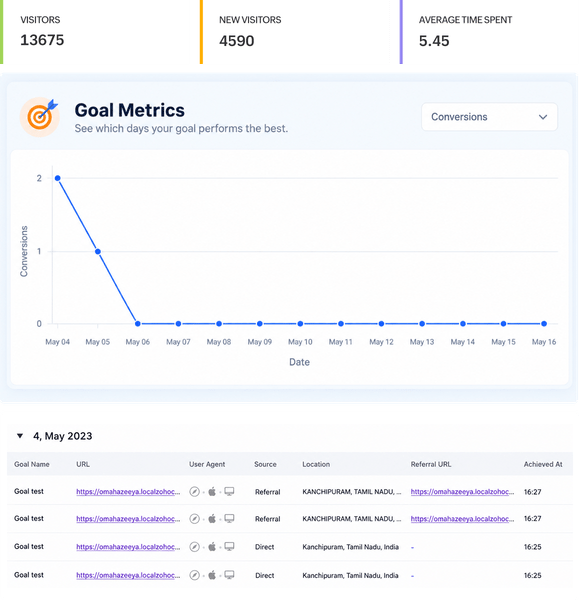Viewport: 579px width, 600px height.
Task: Click Apple OS icon in fourth row
Action: pos(212,575)
